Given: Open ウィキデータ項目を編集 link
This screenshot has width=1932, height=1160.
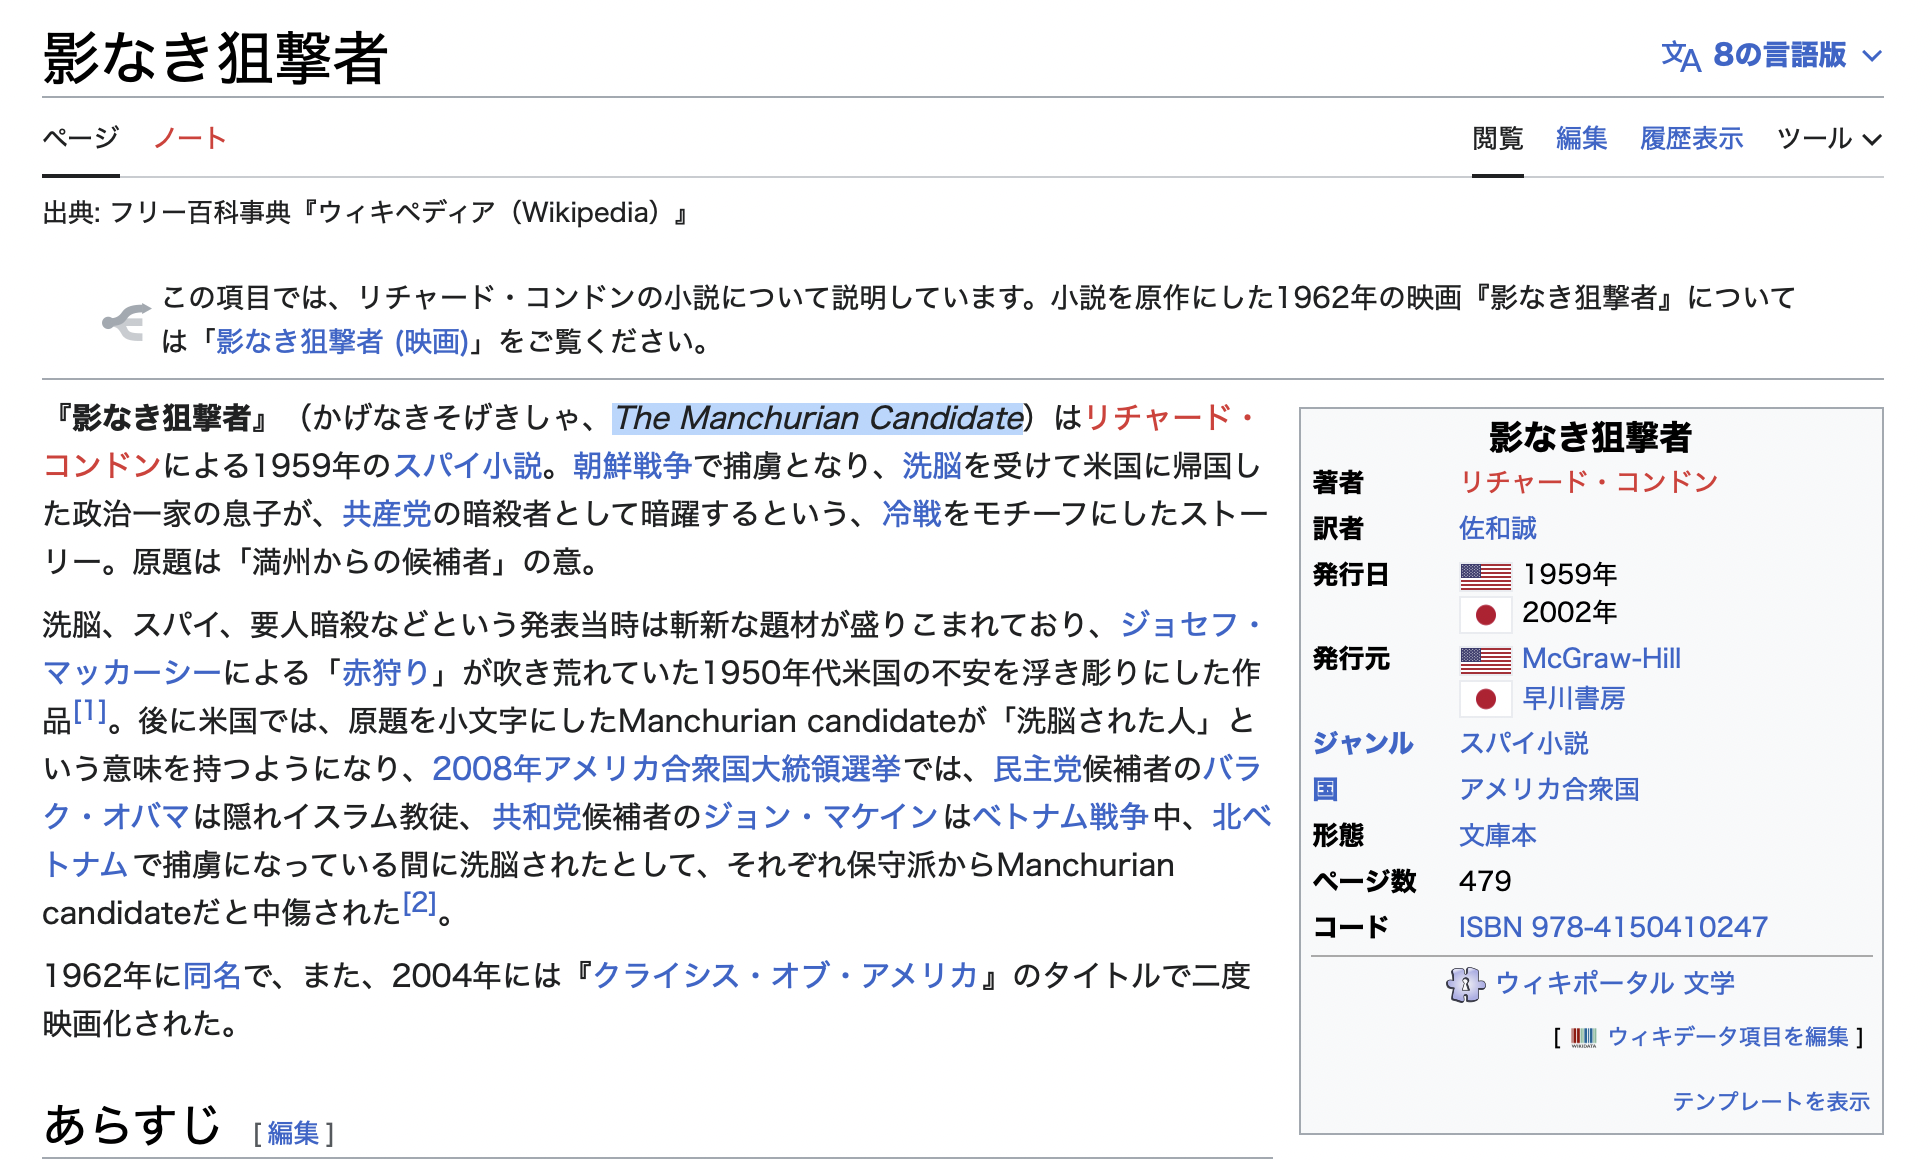Looking at the screenshot, I should click(1728, 1037).
